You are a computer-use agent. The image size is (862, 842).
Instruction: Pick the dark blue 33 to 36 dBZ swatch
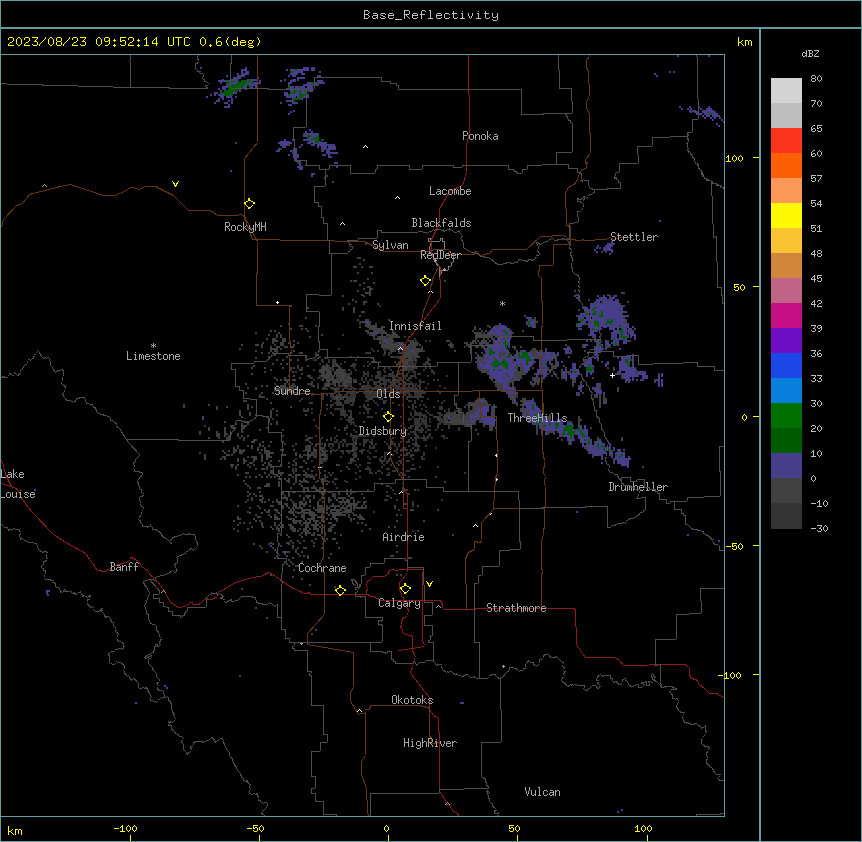pos(786,365)
